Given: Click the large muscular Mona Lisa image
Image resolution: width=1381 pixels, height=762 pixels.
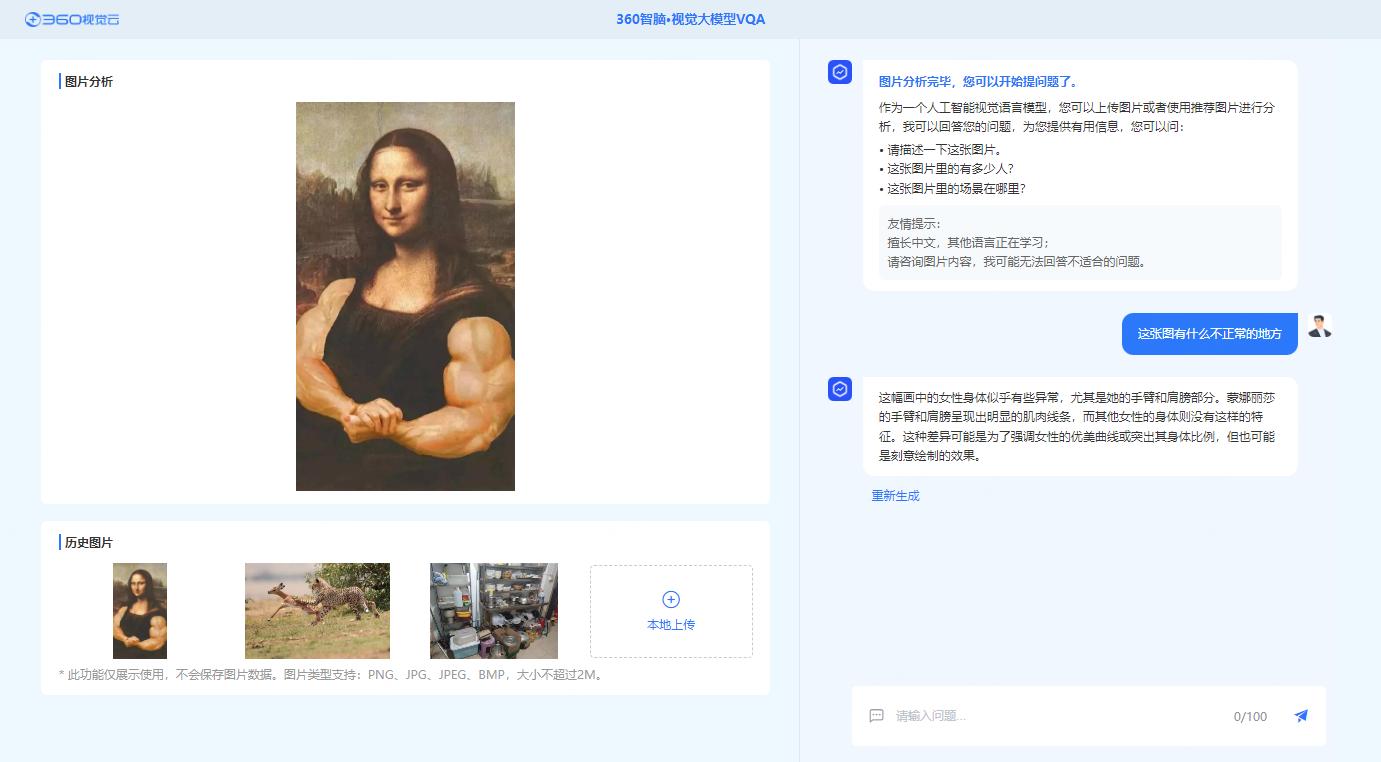Looking at the screenshot, I should pos(405,296).
